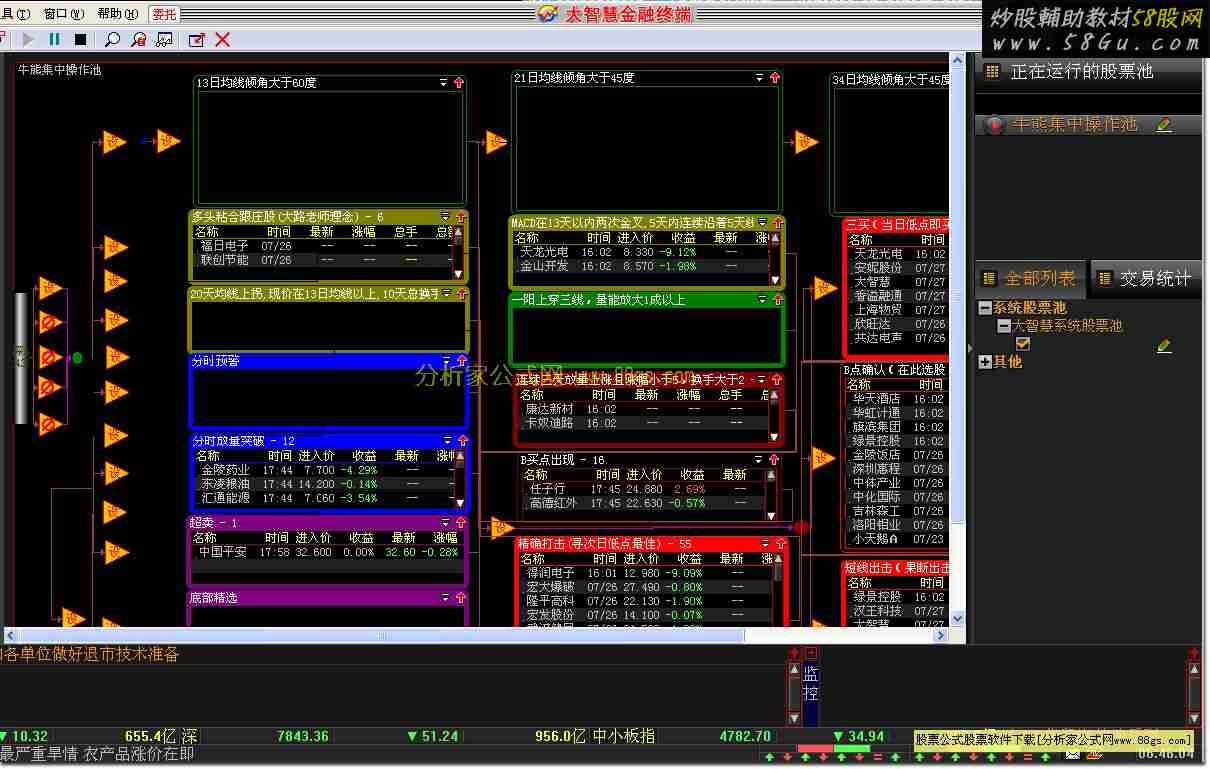Open dropdown of 分时放量突破 box

(x=447, y=441)
